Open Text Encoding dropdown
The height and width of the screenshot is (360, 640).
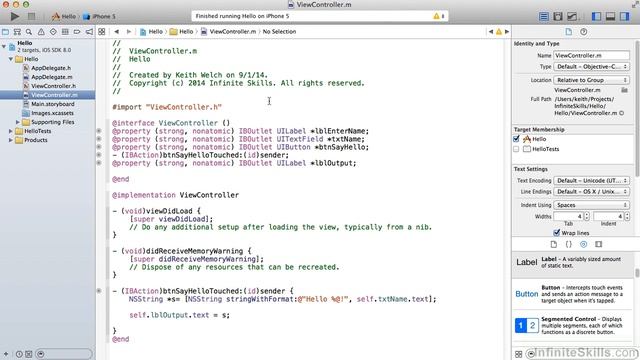591,180
